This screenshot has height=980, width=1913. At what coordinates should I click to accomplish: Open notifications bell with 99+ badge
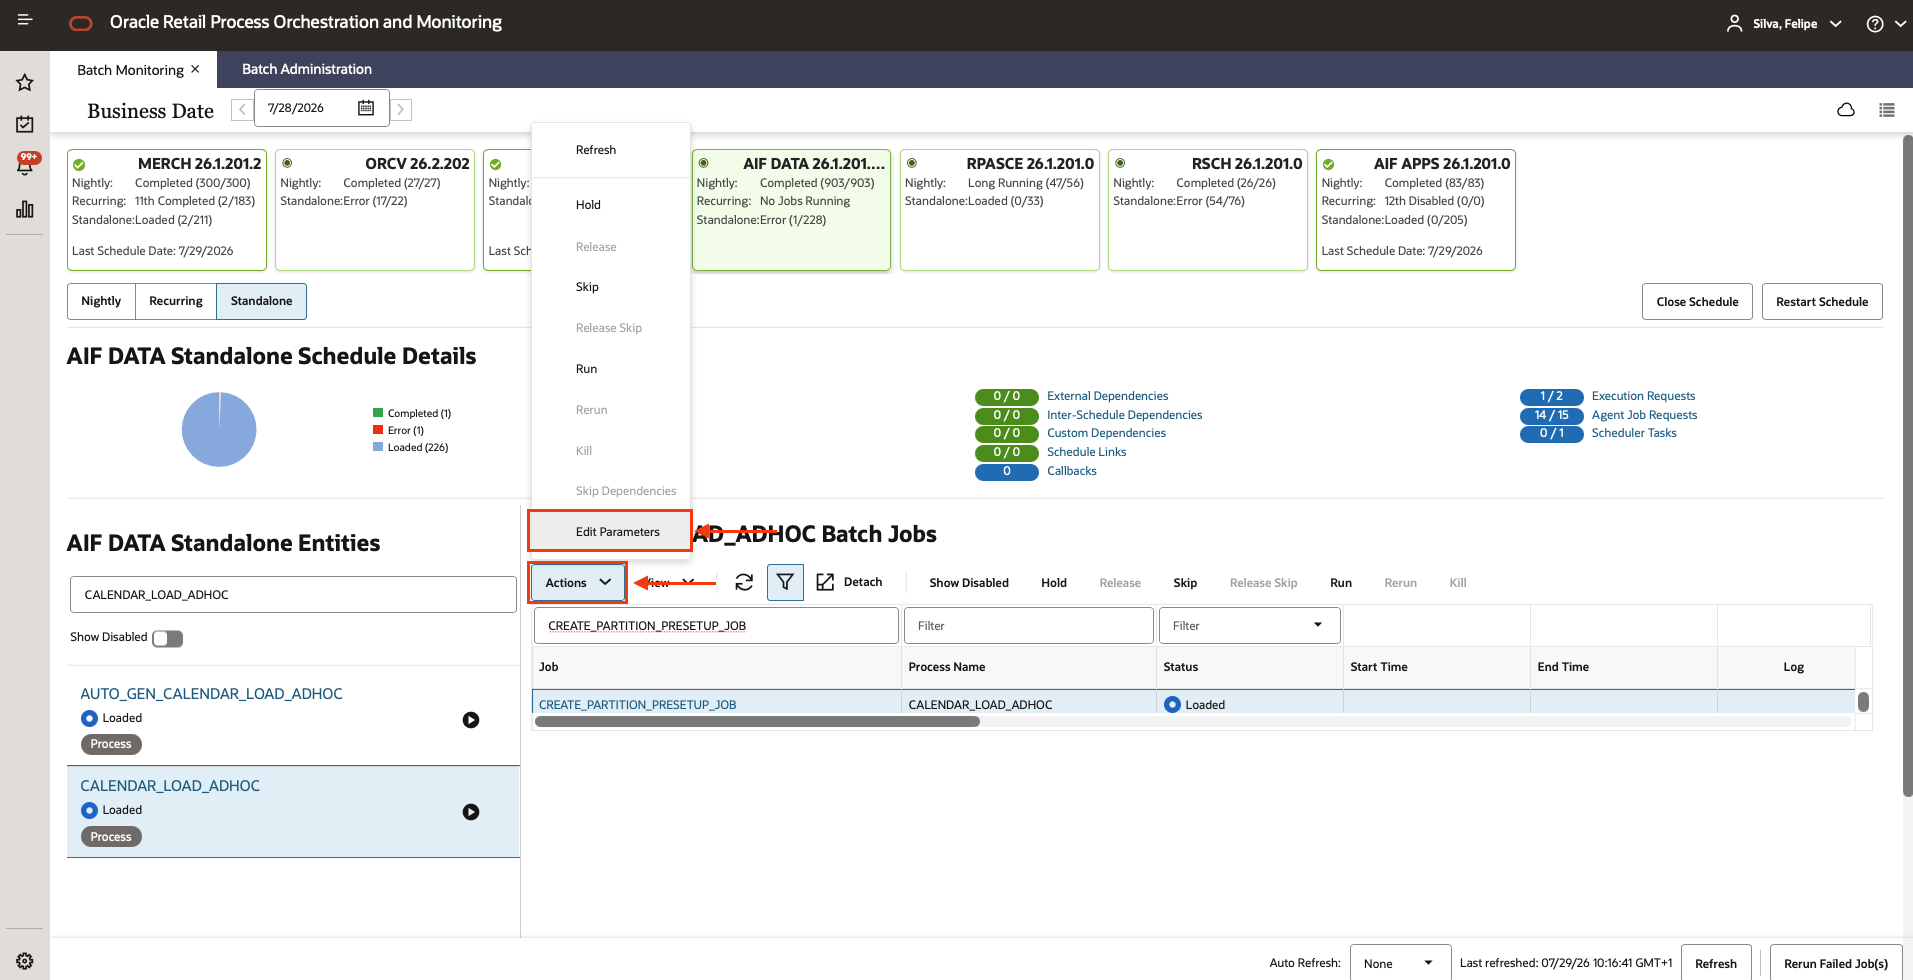[x=26, y=164]
